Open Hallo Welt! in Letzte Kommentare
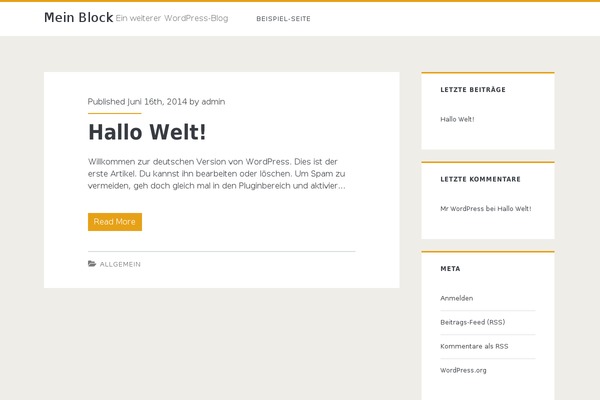 [514, 209]
